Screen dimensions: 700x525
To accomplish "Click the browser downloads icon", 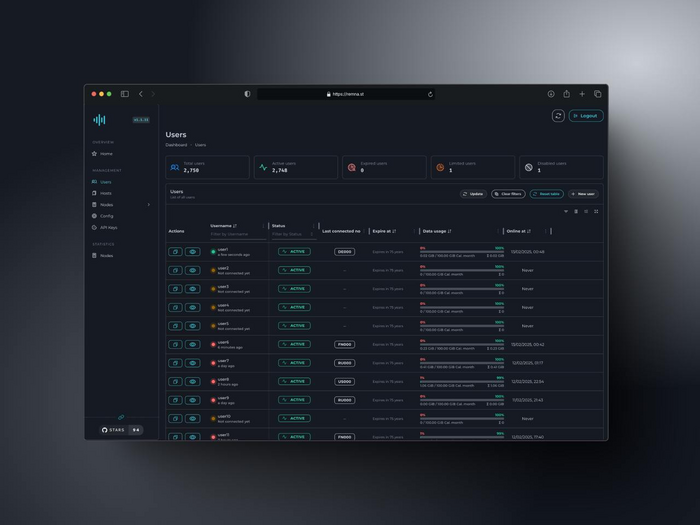I will (551, 94).
